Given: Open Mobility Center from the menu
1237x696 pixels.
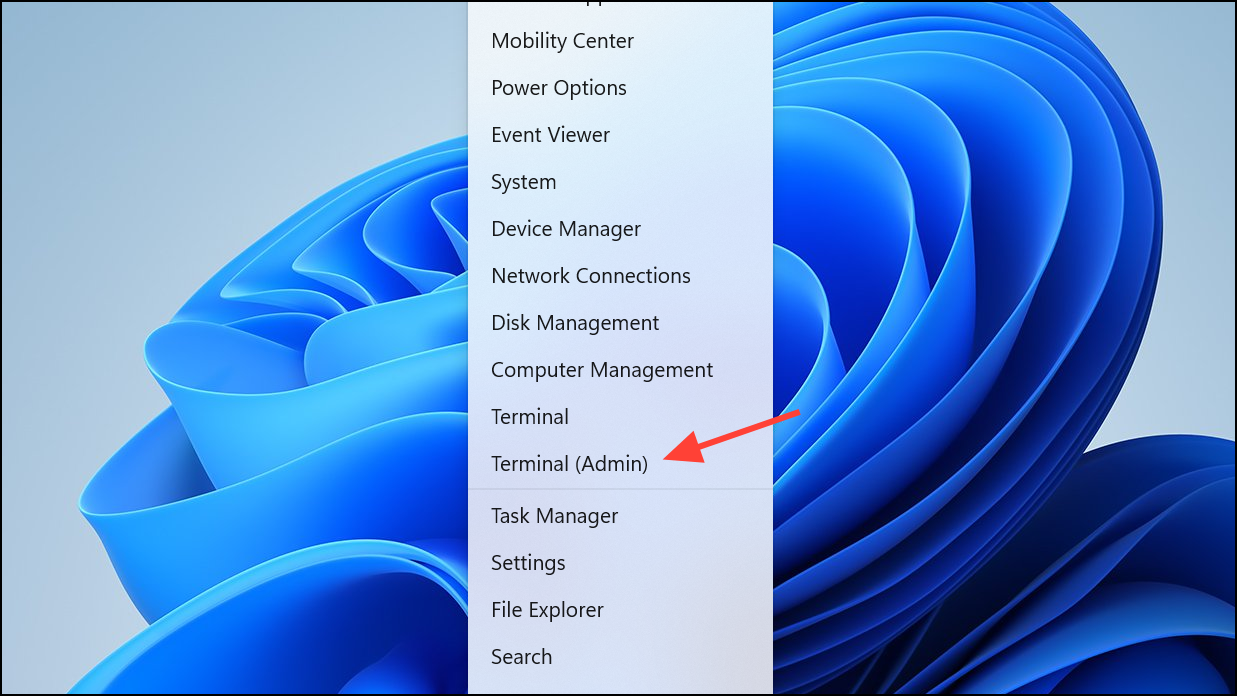Looking at the screenshot, I should (x=620, y=41).
